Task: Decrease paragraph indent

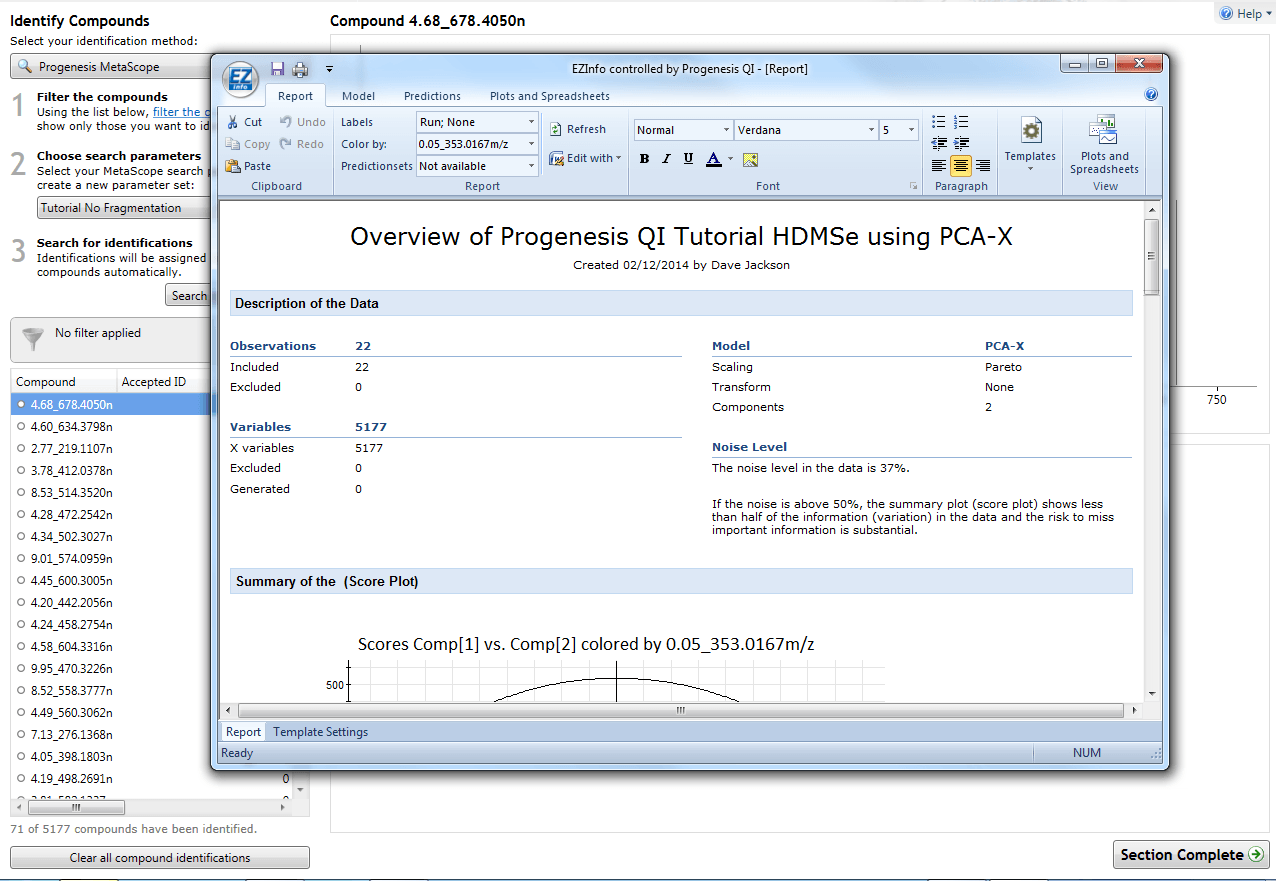Action: tap(938, 143)
